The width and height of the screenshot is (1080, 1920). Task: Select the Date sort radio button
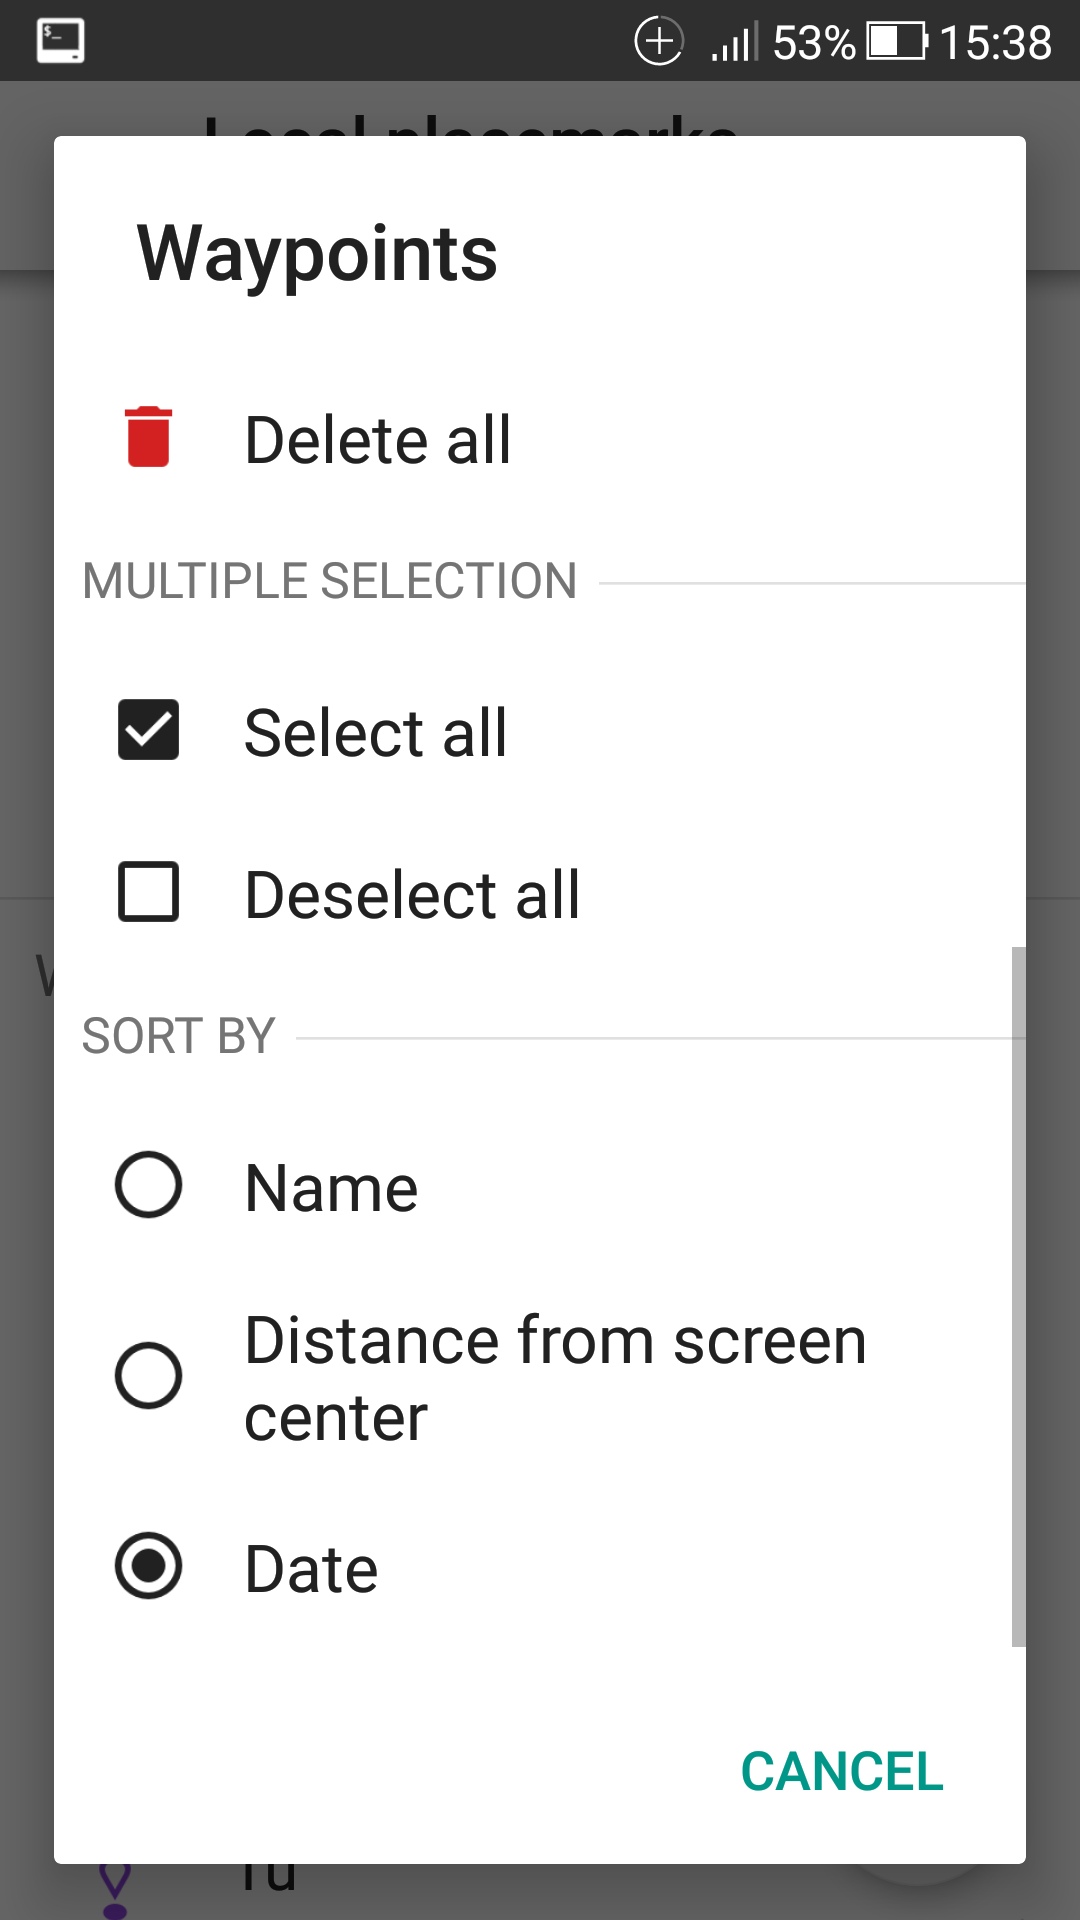coord(149,1566)
